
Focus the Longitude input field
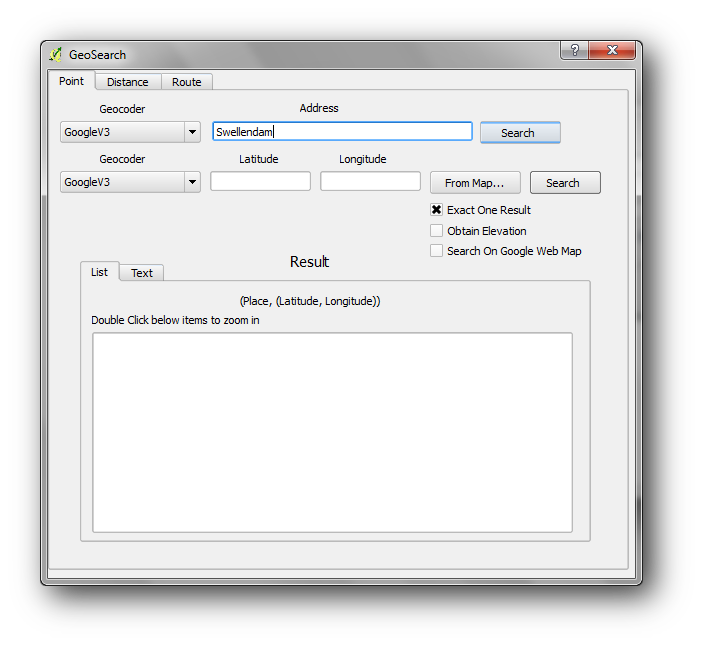[370, 181]
